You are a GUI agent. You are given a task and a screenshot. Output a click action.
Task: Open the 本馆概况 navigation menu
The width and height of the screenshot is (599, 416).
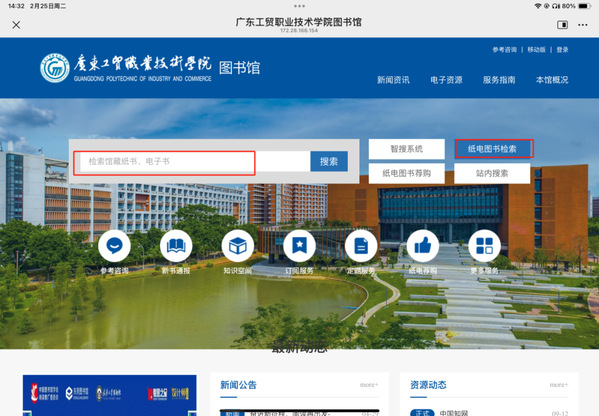pyautogui.click(x=552, y=80)
